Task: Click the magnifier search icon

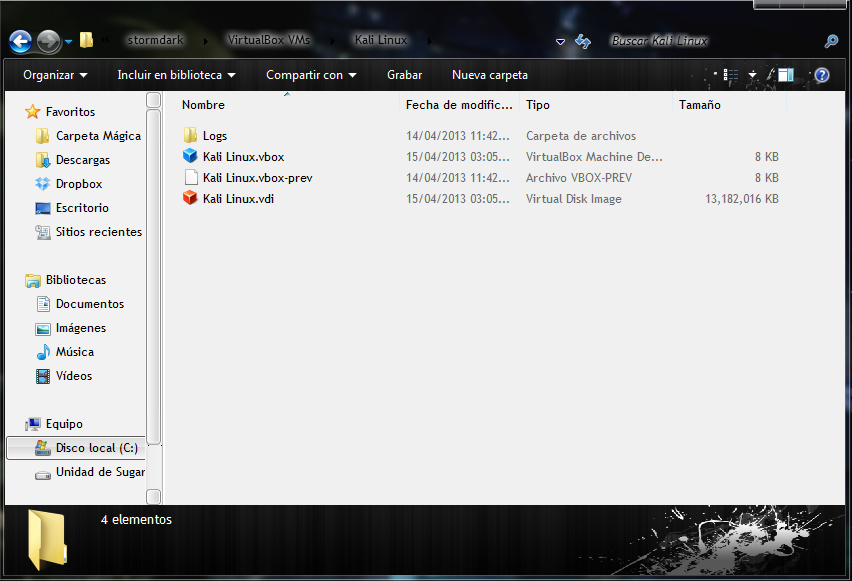Action: (x=831, y=41)
